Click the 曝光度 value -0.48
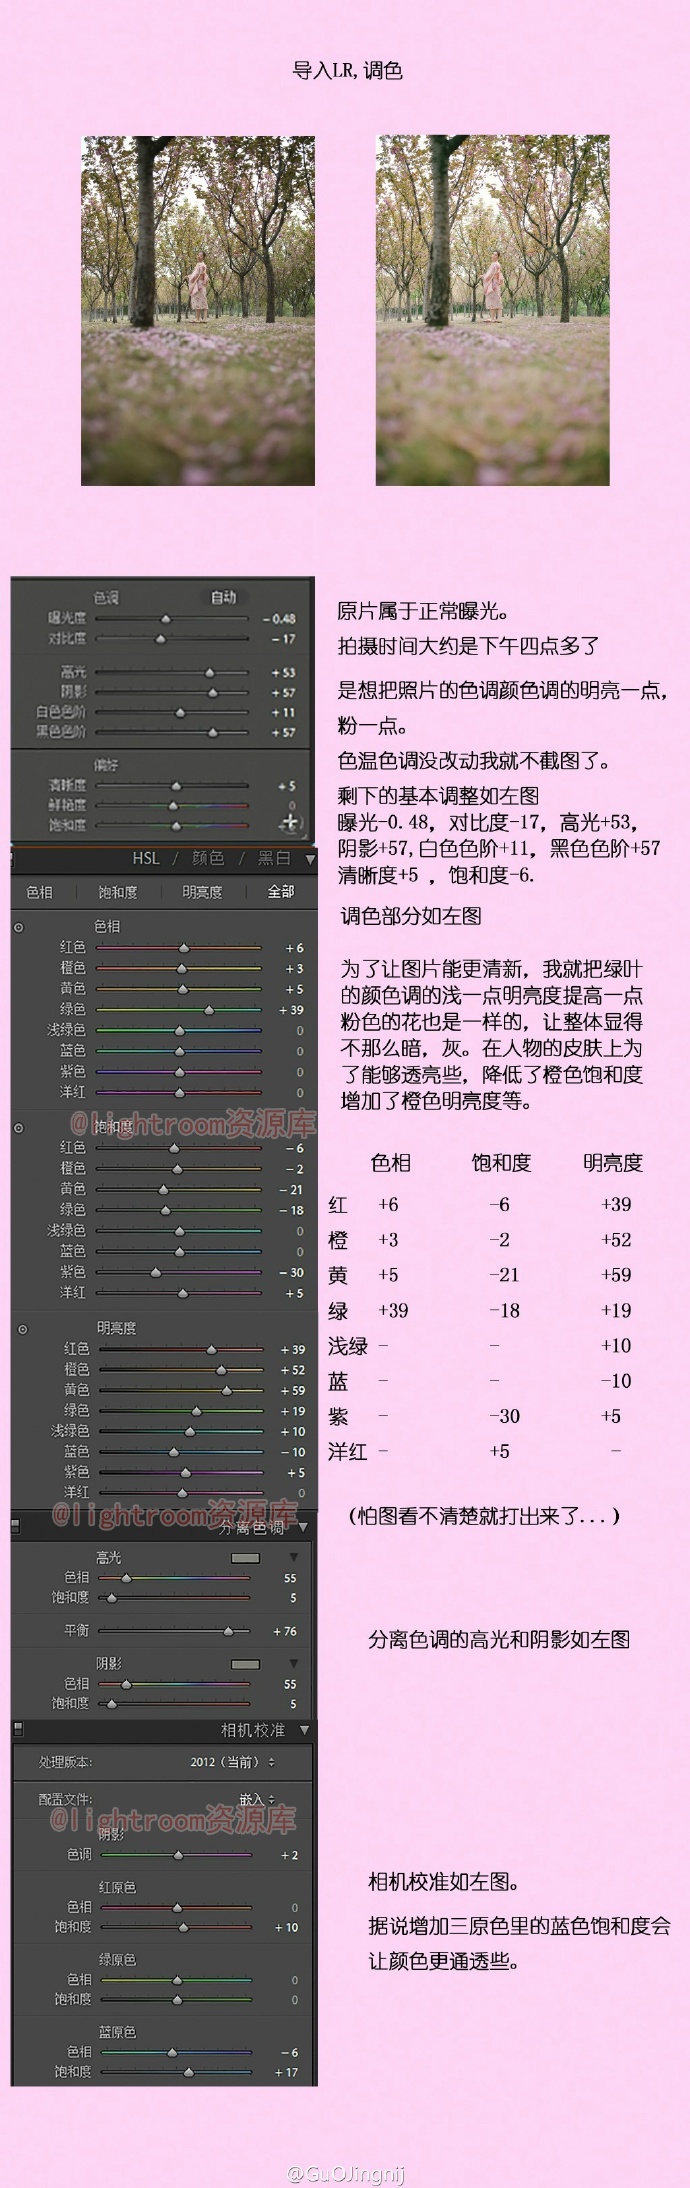Viewport: 690px width, 2188px height. click(x=279, y=619)
